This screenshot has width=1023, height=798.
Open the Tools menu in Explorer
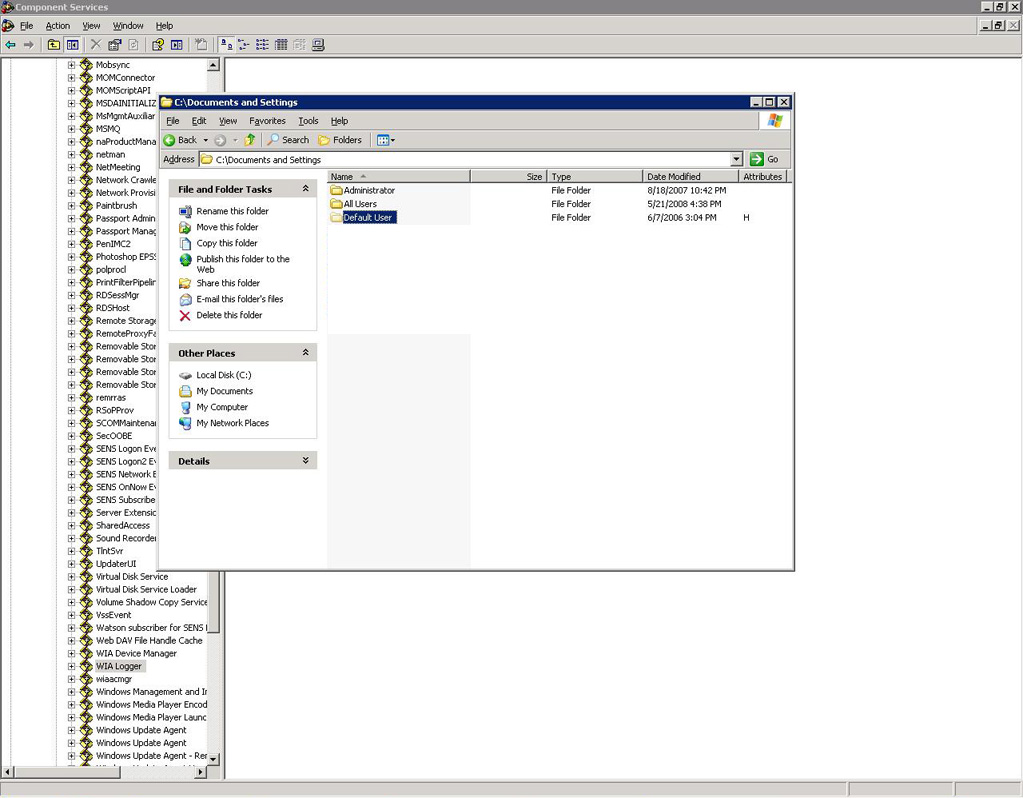pos(309,121)
